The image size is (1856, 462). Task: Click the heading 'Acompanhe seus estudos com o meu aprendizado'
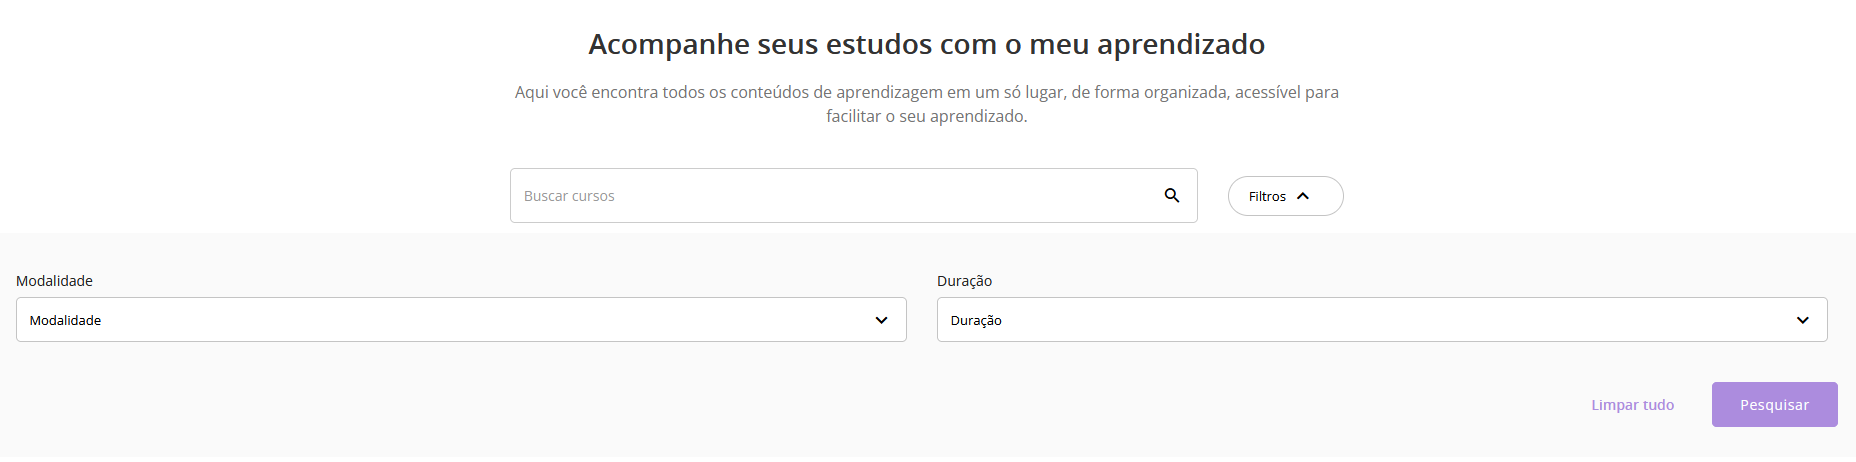point(926,44)
